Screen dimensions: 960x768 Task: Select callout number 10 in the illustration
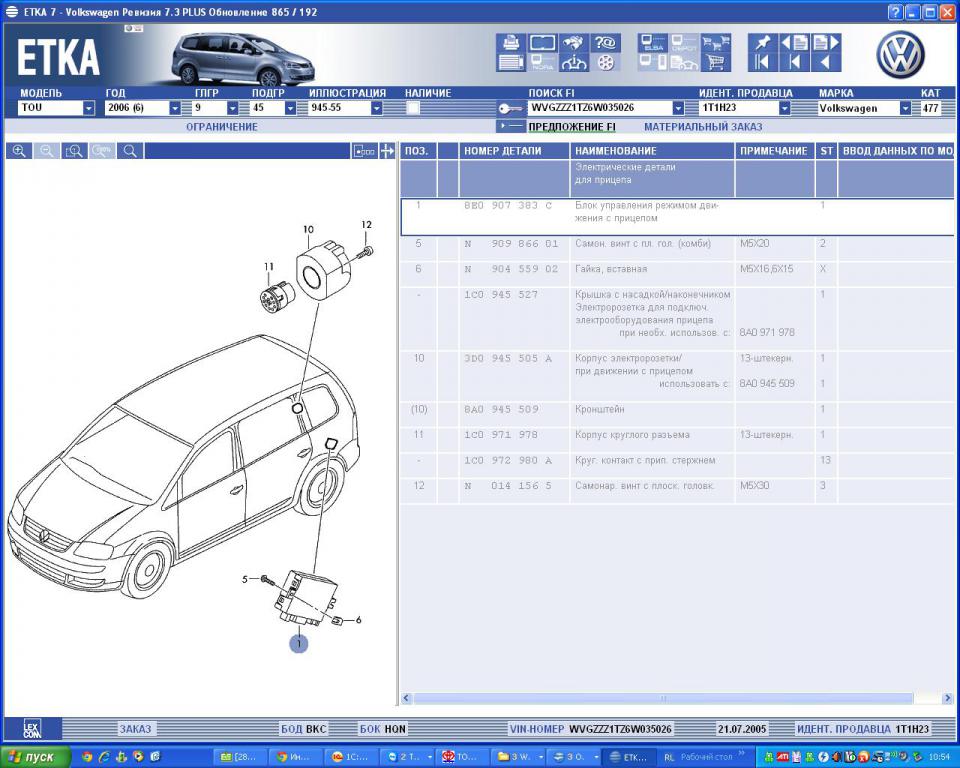[x=308, y=230]
